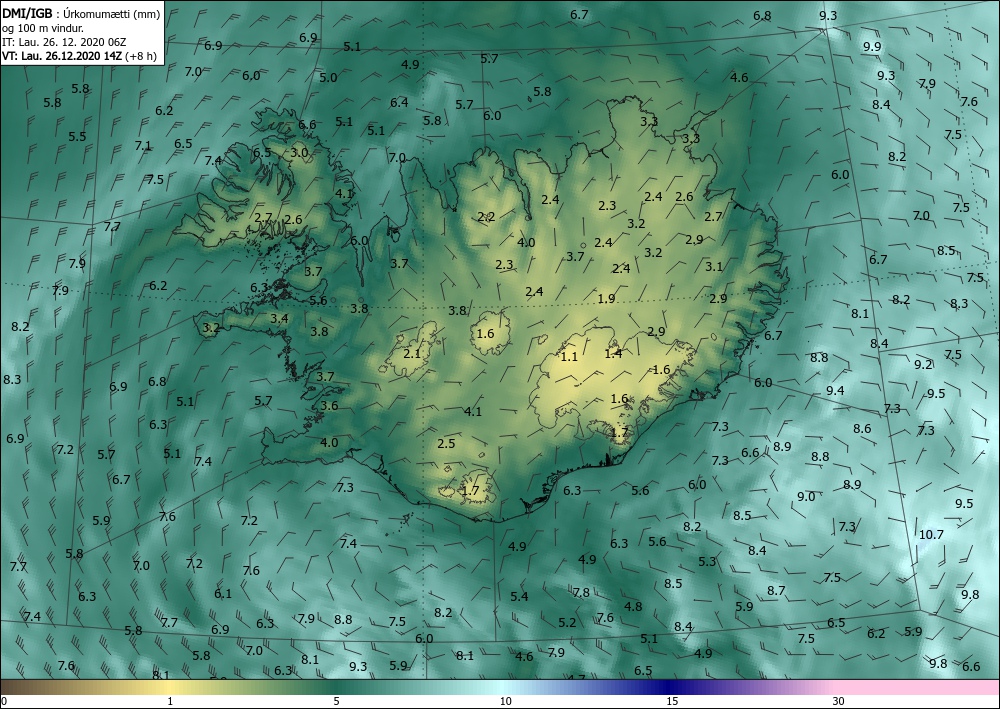
Task: Click the '4.8' value on the map
Action: (x=633, y=606)
